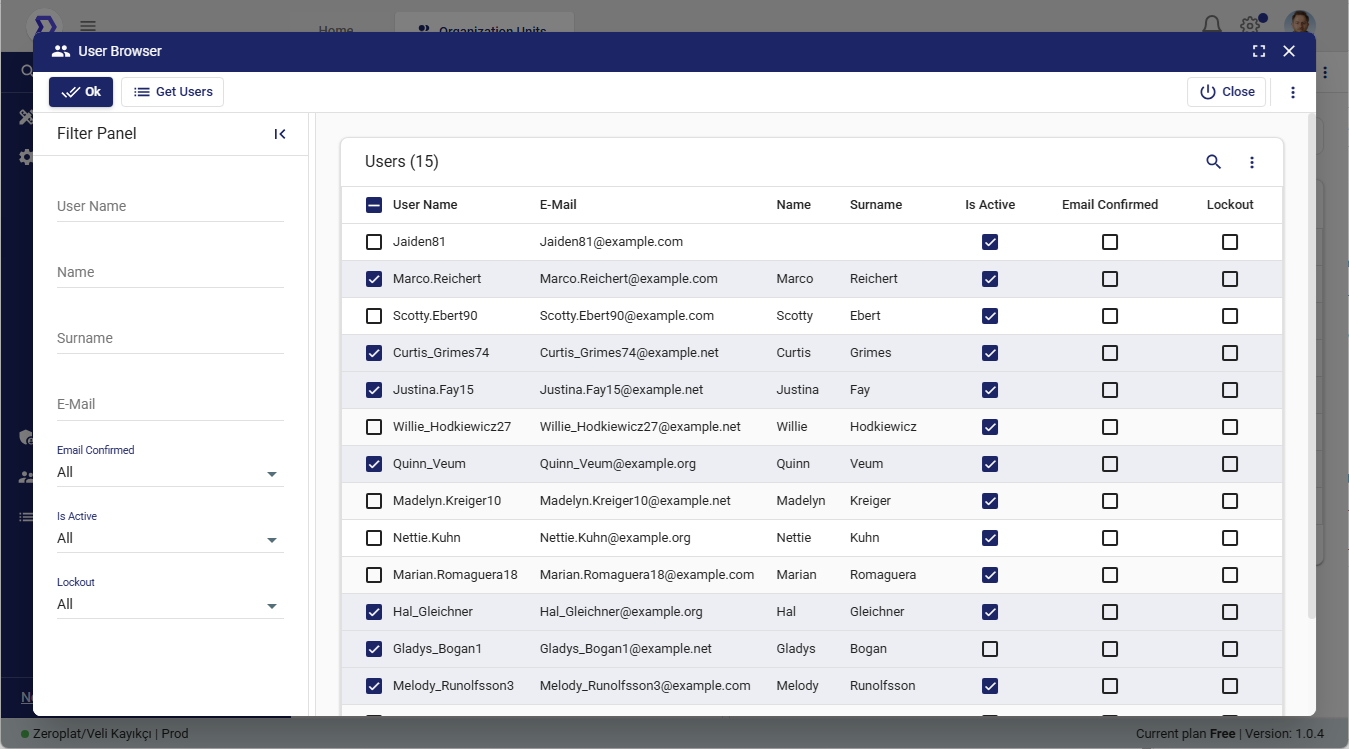The image size is (1349, 749).
Task: Click the Surname filter input field
Action: point(170,339)
